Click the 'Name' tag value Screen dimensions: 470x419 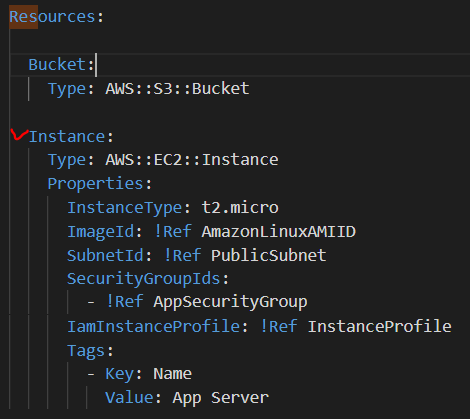(x=172, y=374)
